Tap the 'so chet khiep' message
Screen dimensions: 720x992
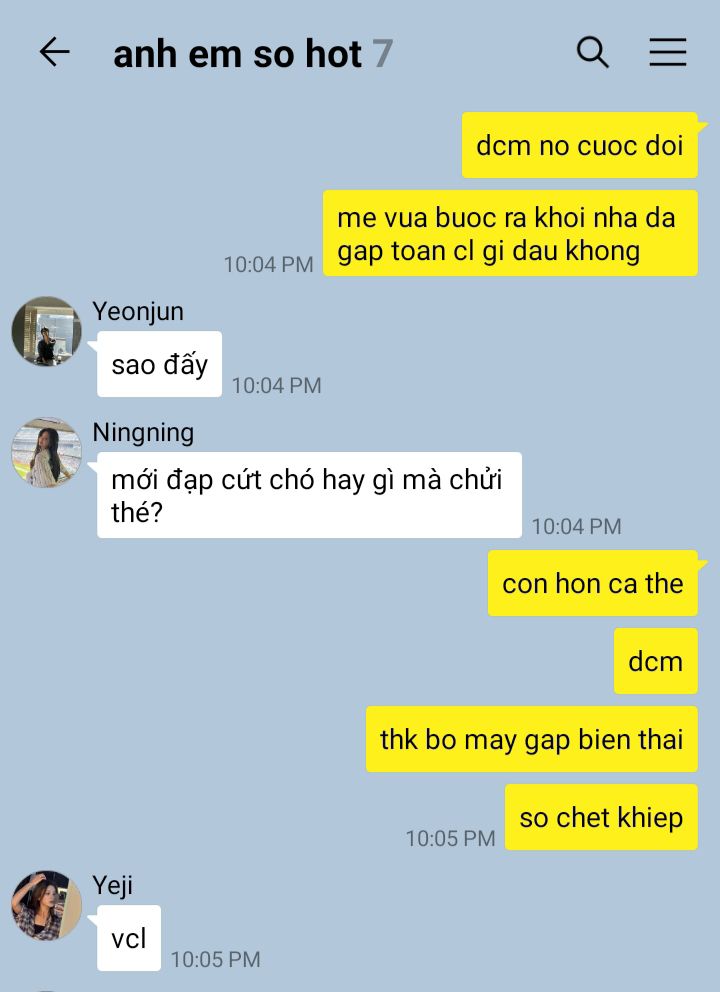[601, 817]
